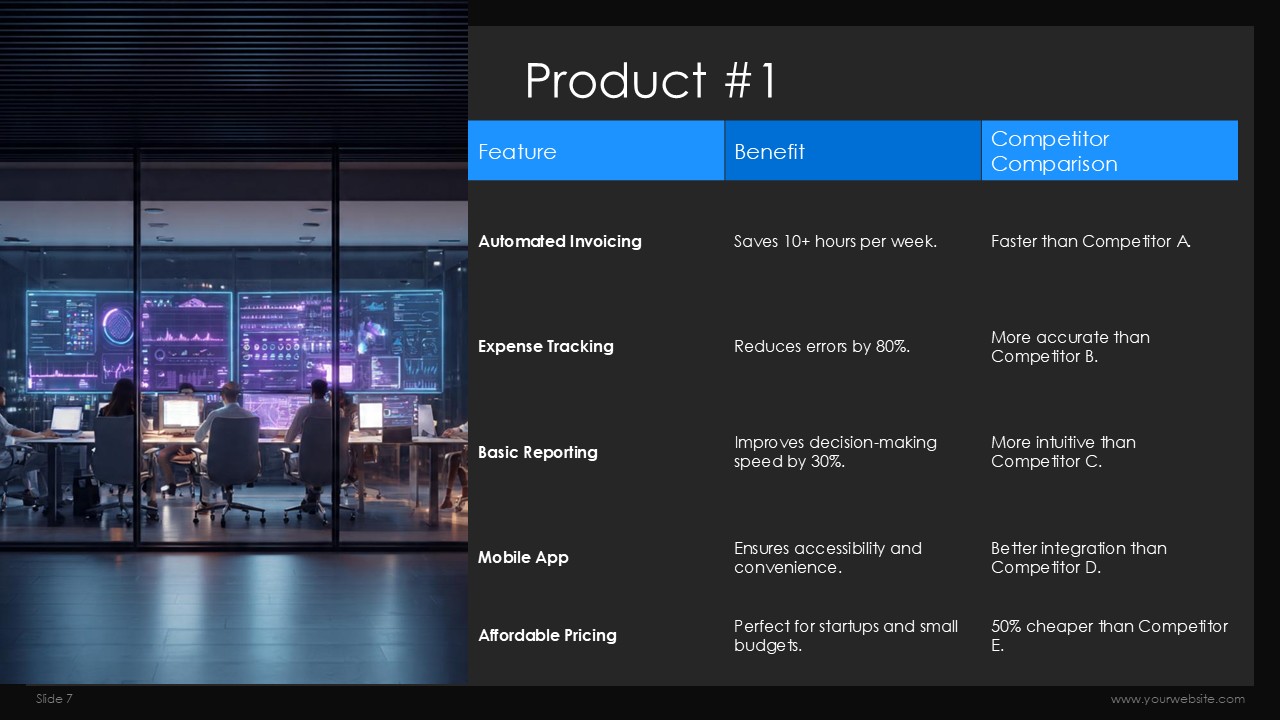1280x720 pixels.
Task: Click the 'Automated Invoicing' feature cell
Action: [x=560, y=241]
